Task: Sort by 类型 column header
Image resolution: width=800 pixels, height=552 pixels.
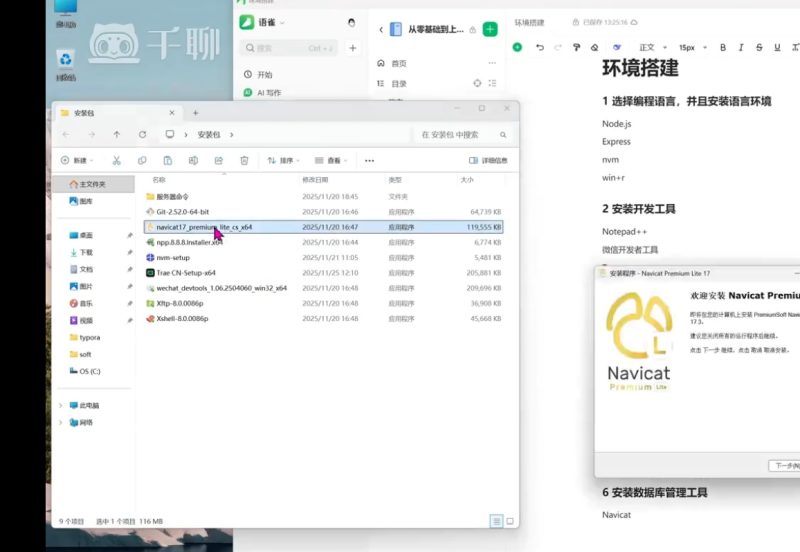Action: pos(395,180)
